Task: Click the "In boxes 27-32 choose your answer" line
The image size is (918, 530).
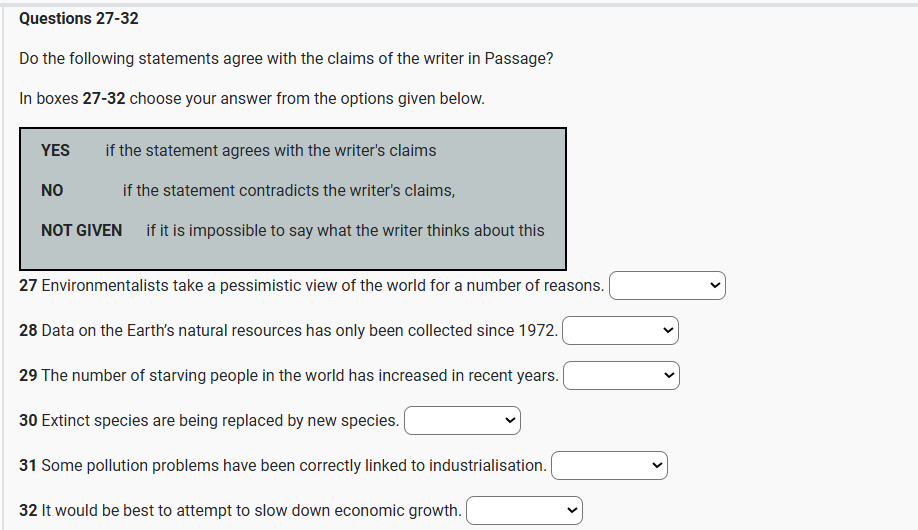Action: pos(252,99)
